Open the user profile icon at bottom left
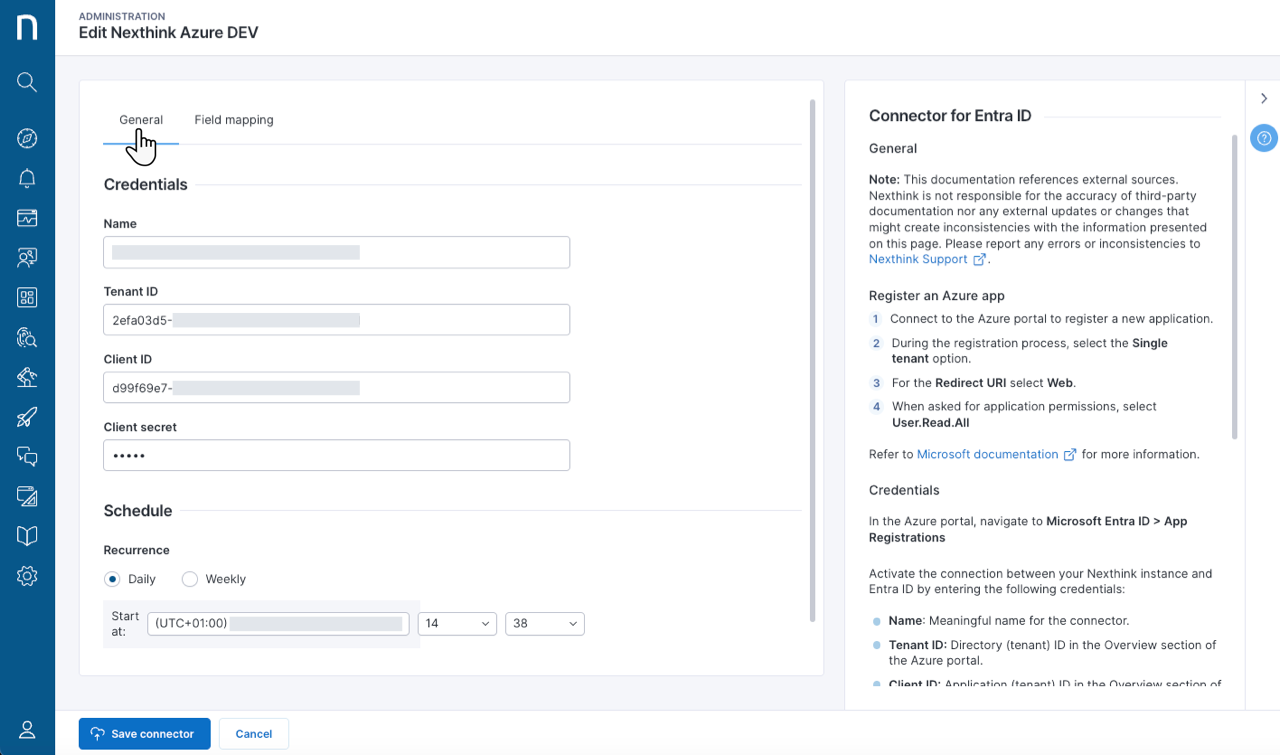 tap(27, 729)
